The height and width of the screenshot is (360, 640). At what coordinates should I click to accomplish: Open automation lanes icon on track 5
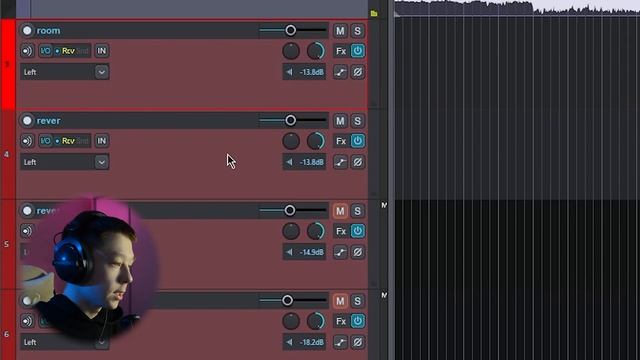point(340,252)
